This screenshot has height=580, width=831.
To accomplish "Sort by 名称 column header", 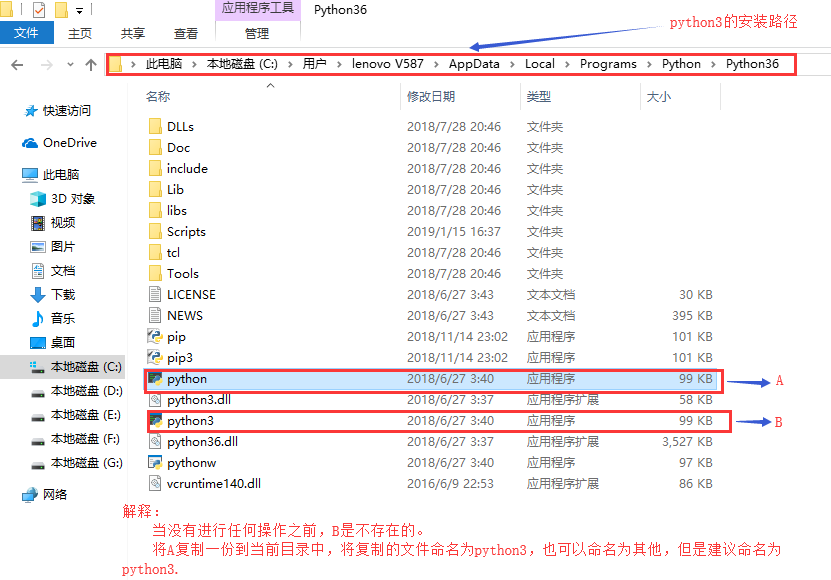I will click(158, 96).
